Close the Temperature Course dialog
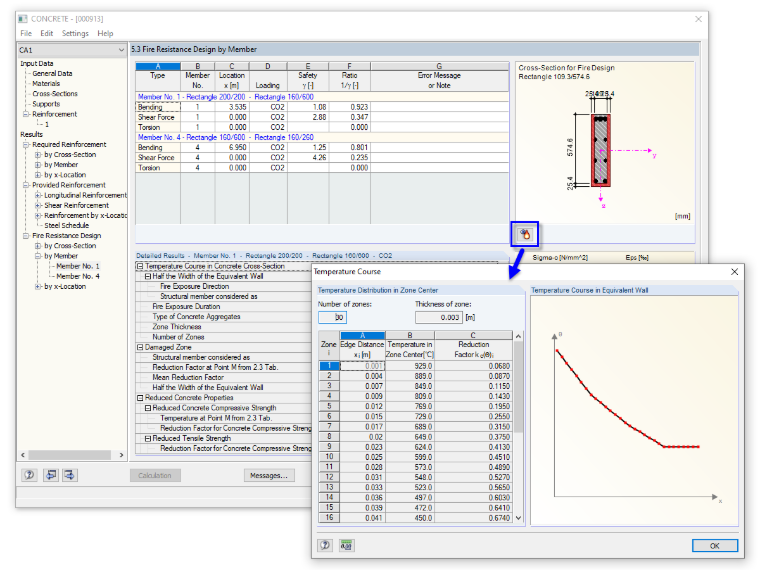The width and height of the screenshot is (760, 570). [734, 271]
